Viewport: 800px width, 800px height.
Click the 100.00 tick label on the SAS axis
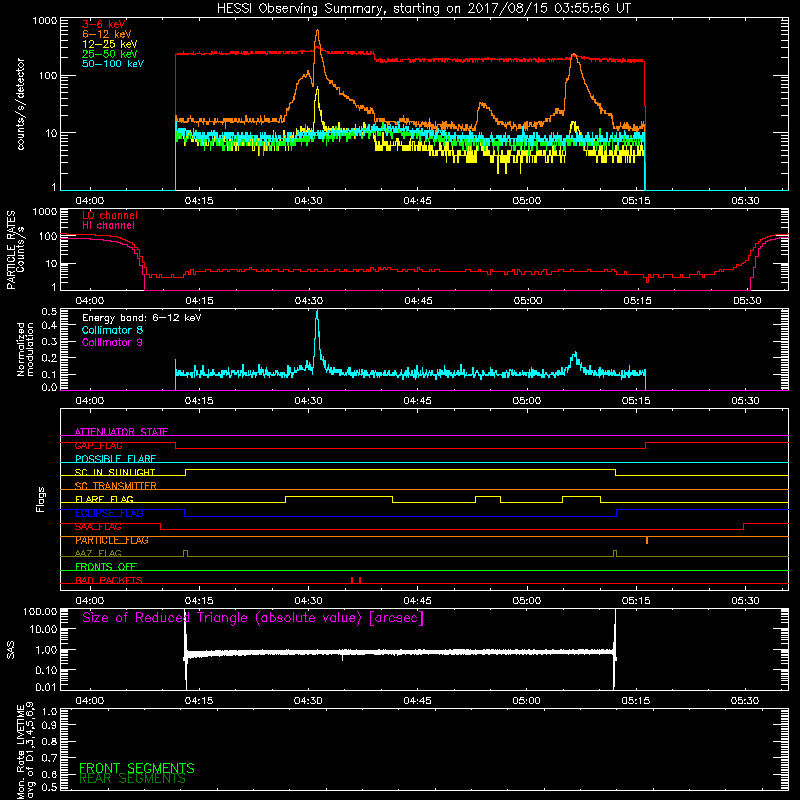(40, 611)
